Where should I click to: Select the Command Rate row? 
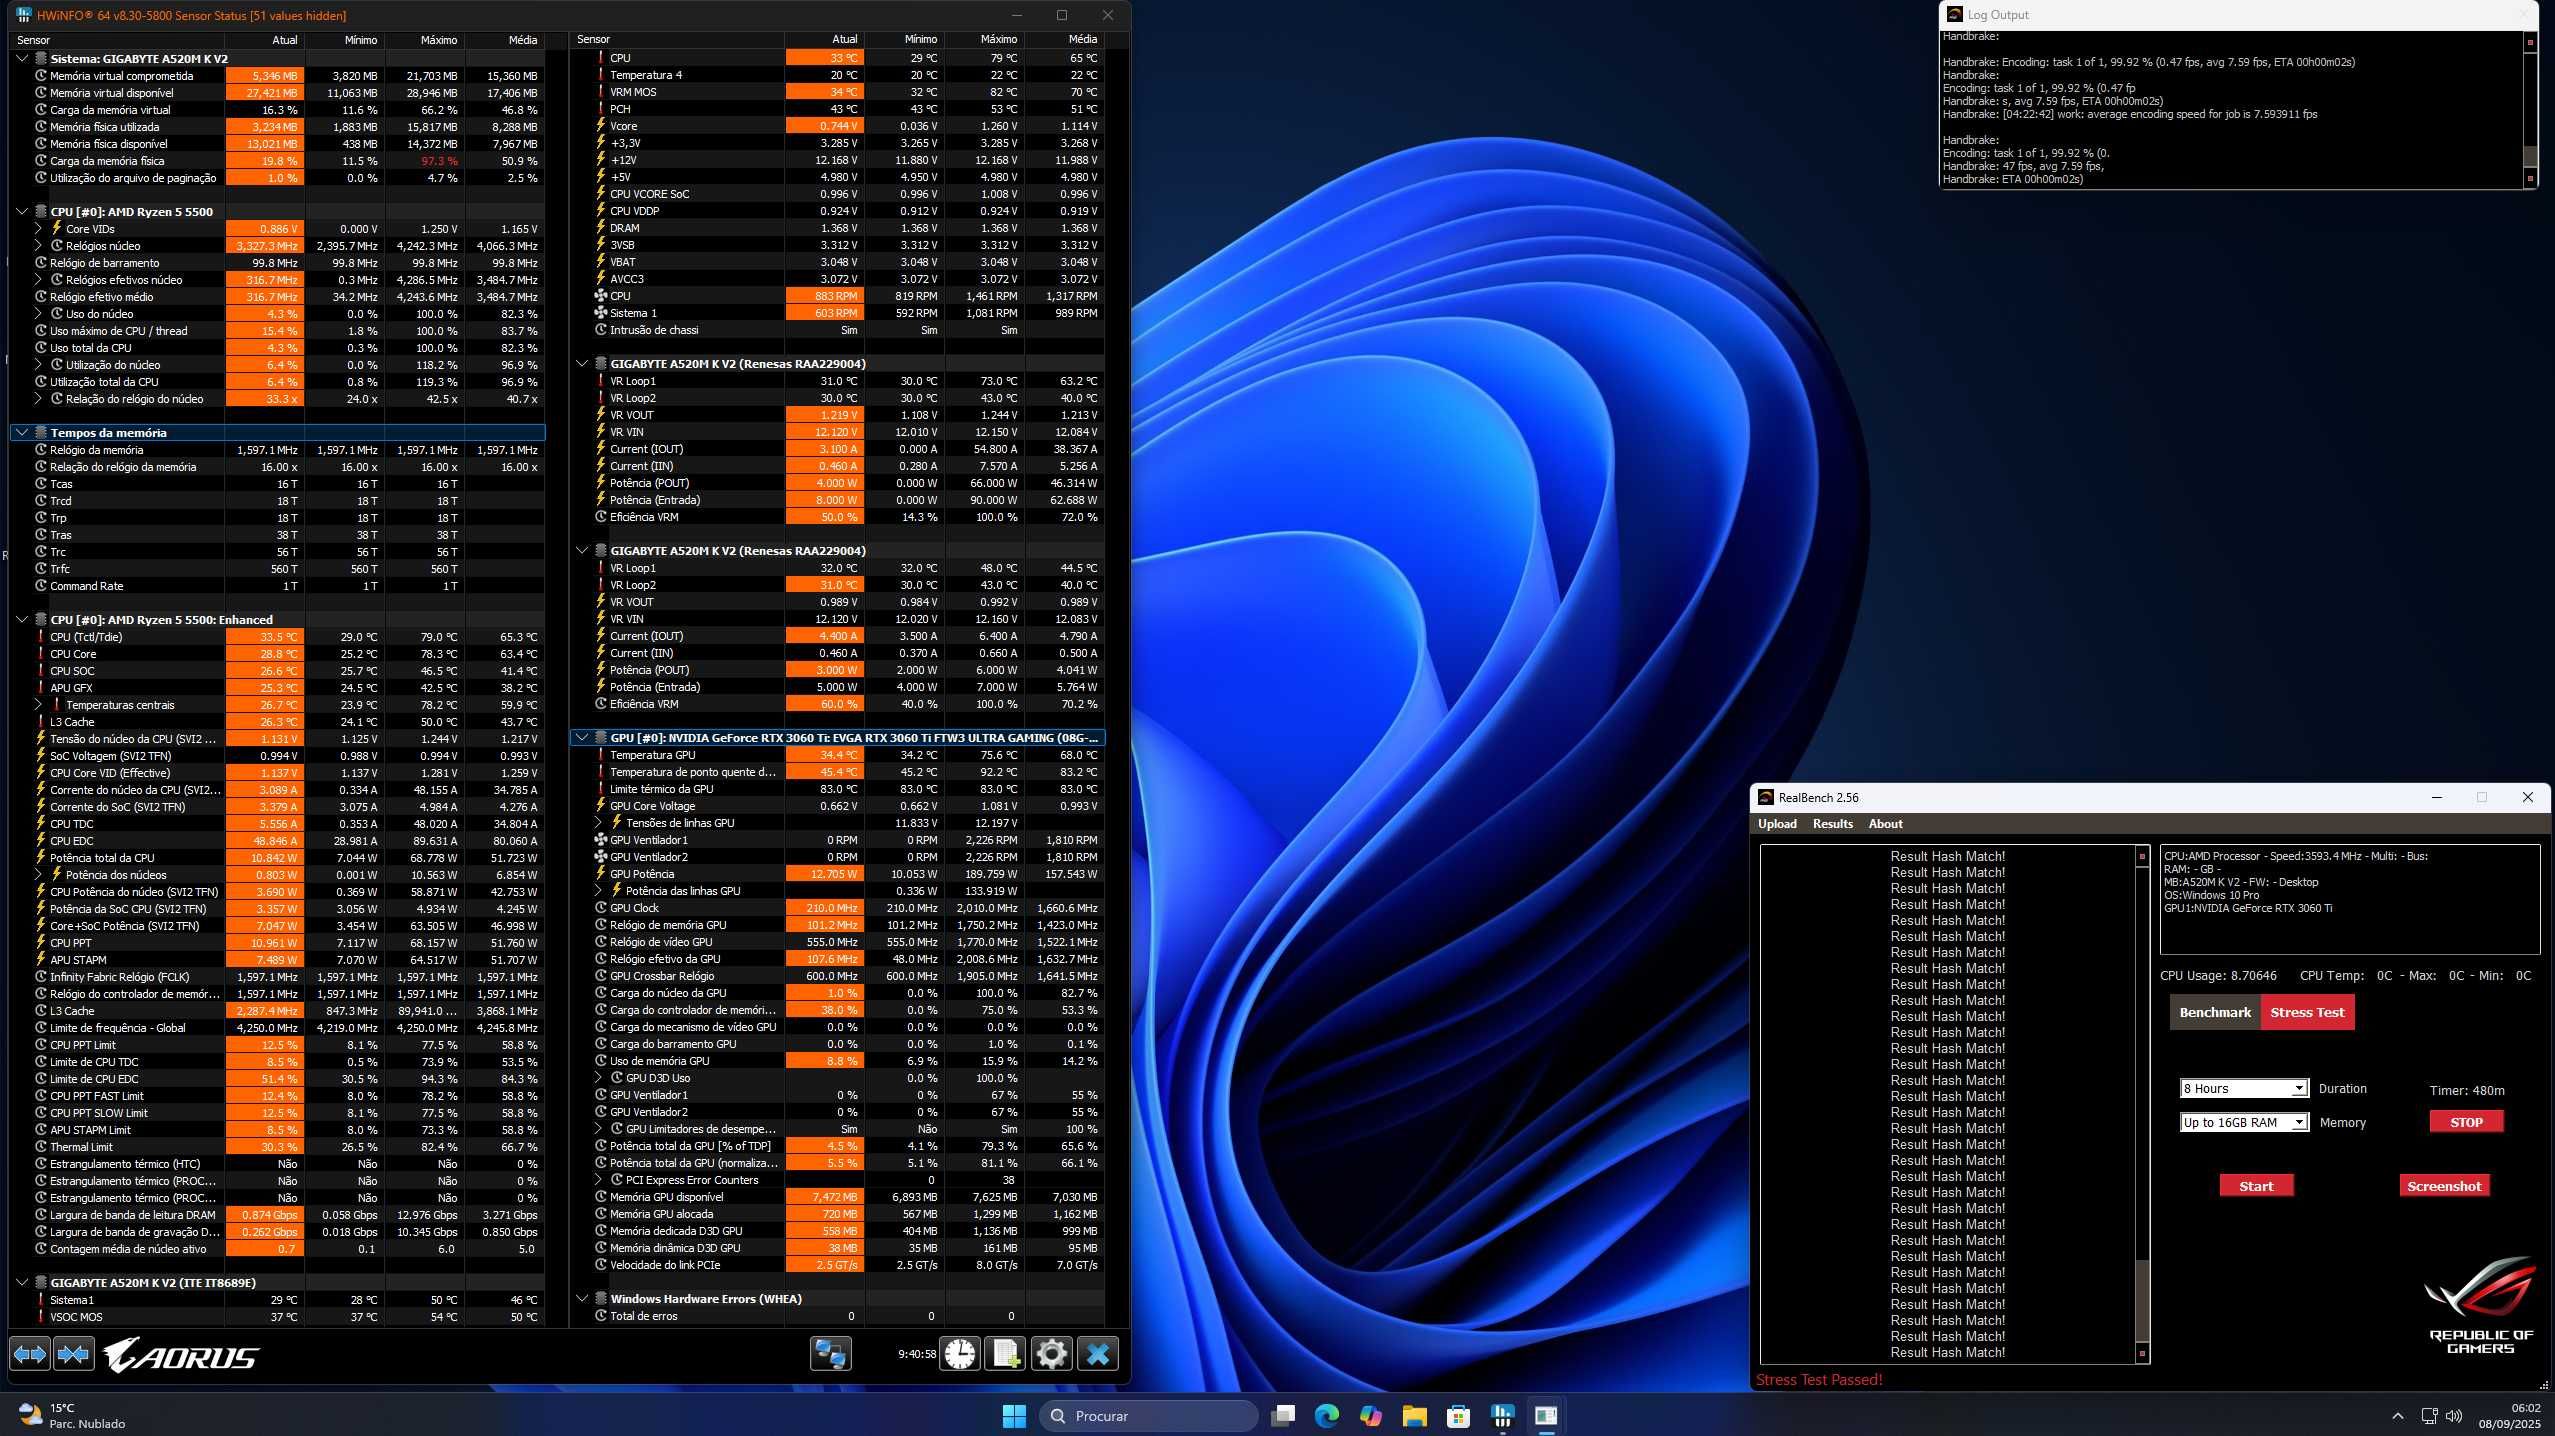pyautogui.click(x=278, y=586)
